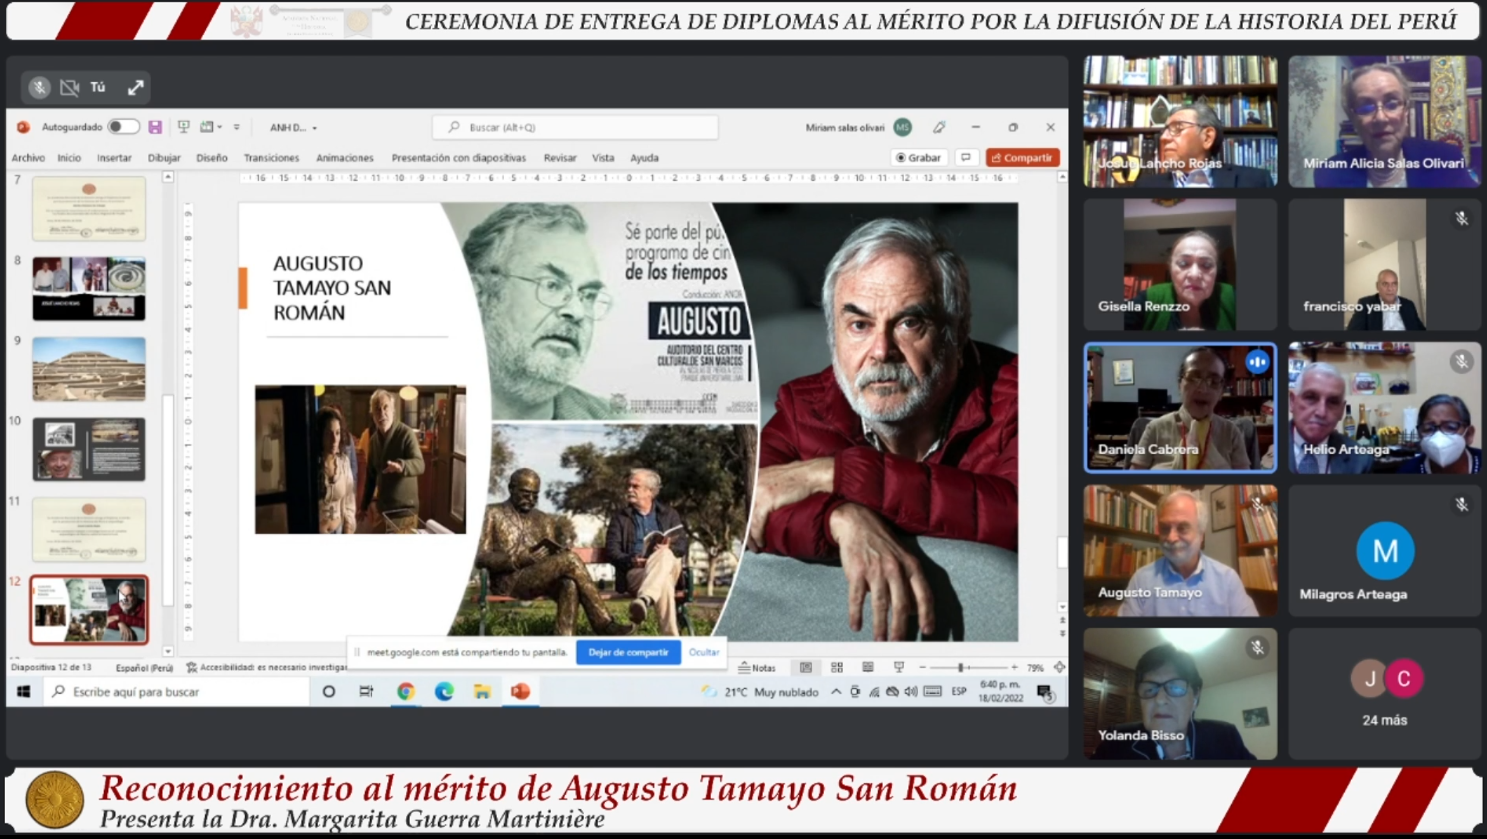
Task: Start slideshow from the status bar icon
Action: point(899,668)
